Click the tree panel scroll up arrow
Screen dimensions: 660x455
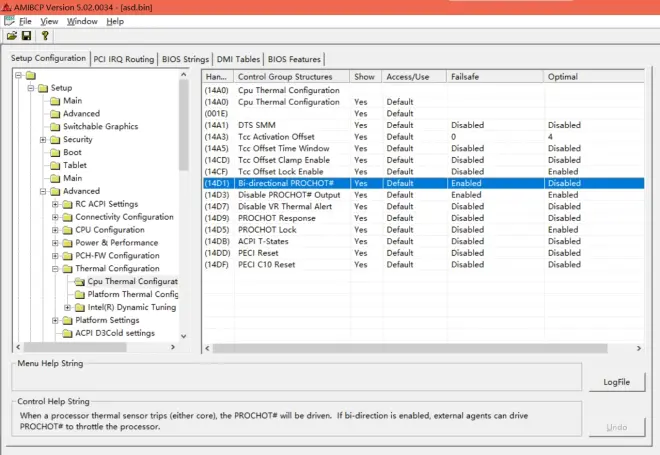[184, 75]
